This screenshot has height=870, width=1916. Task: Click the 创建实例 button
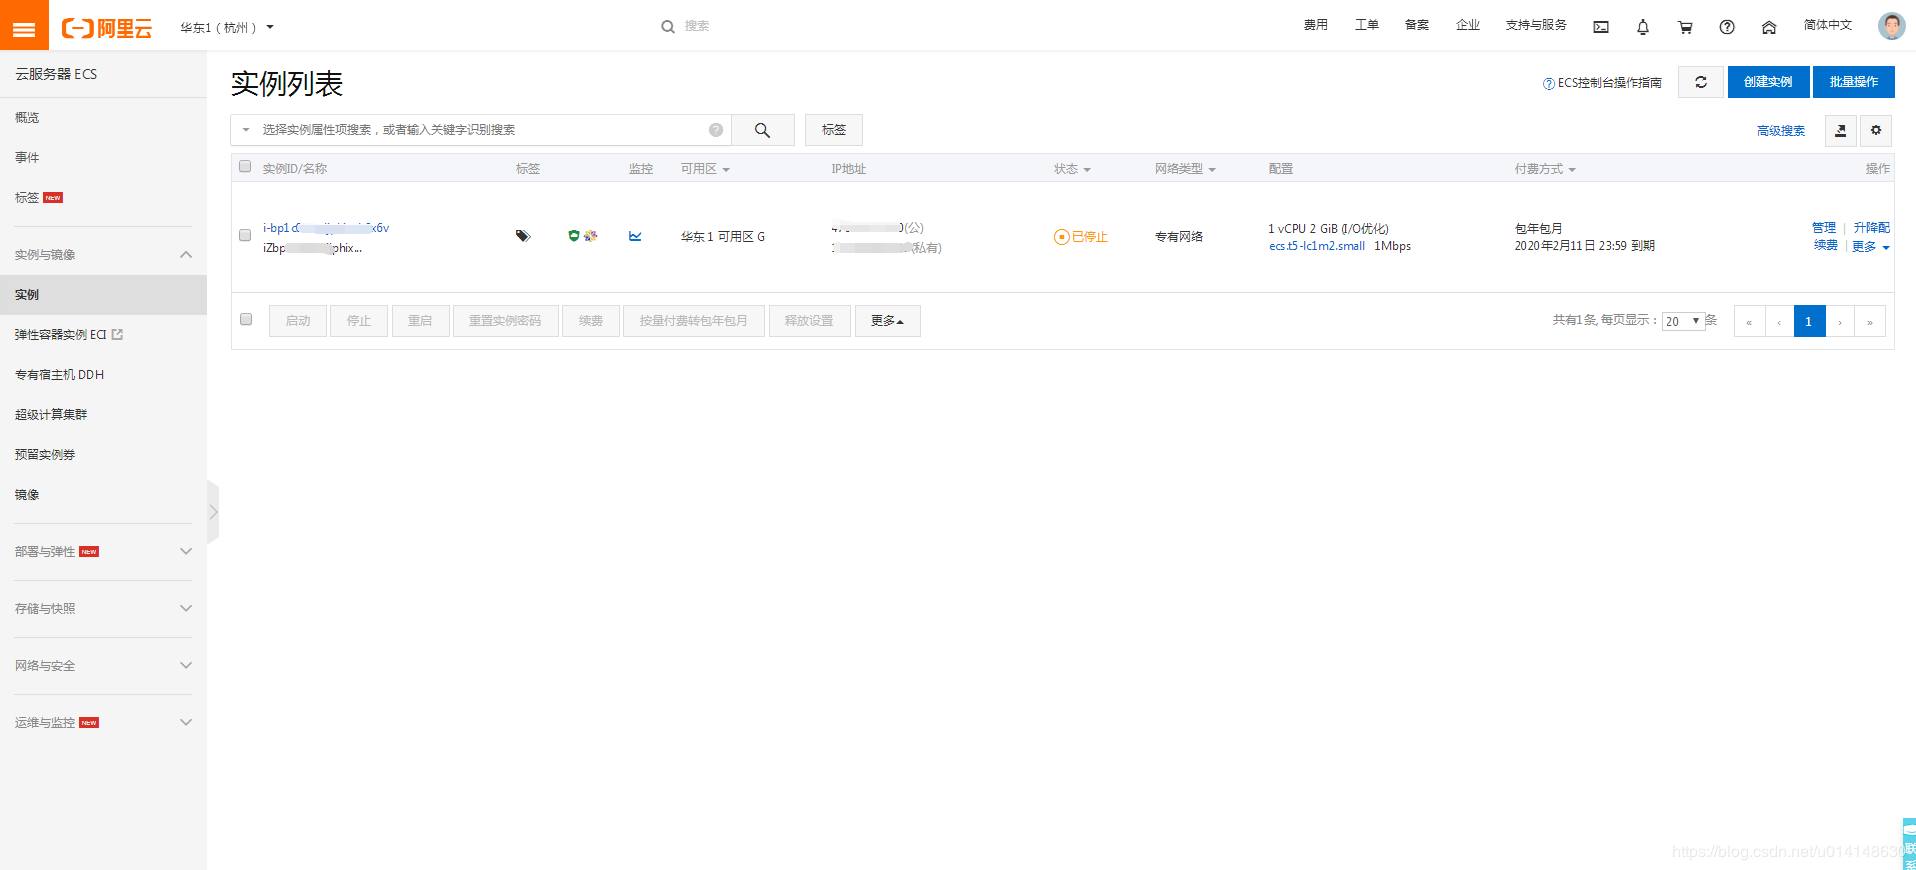[1768, 82]
